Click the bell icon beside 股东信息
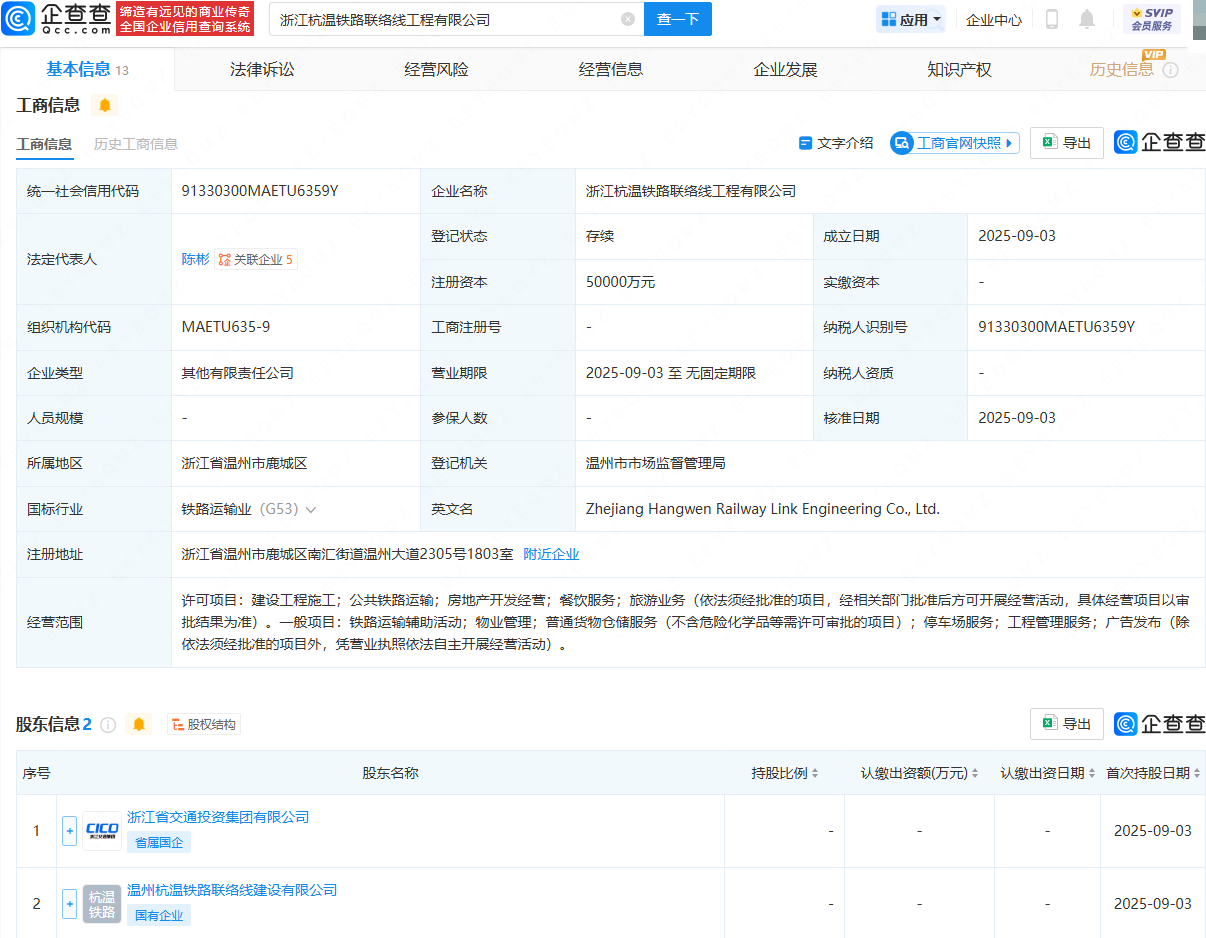This screenshot has width=1206, height=938. (138, 724)
